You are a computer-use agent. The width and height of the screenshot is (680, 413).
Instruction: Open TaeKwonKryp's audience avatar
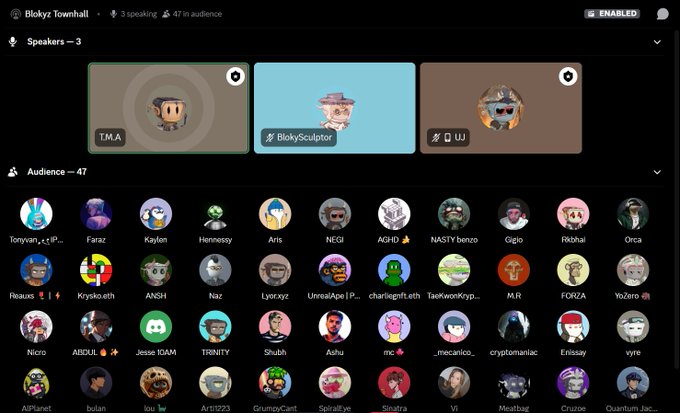tap(454, 270)
